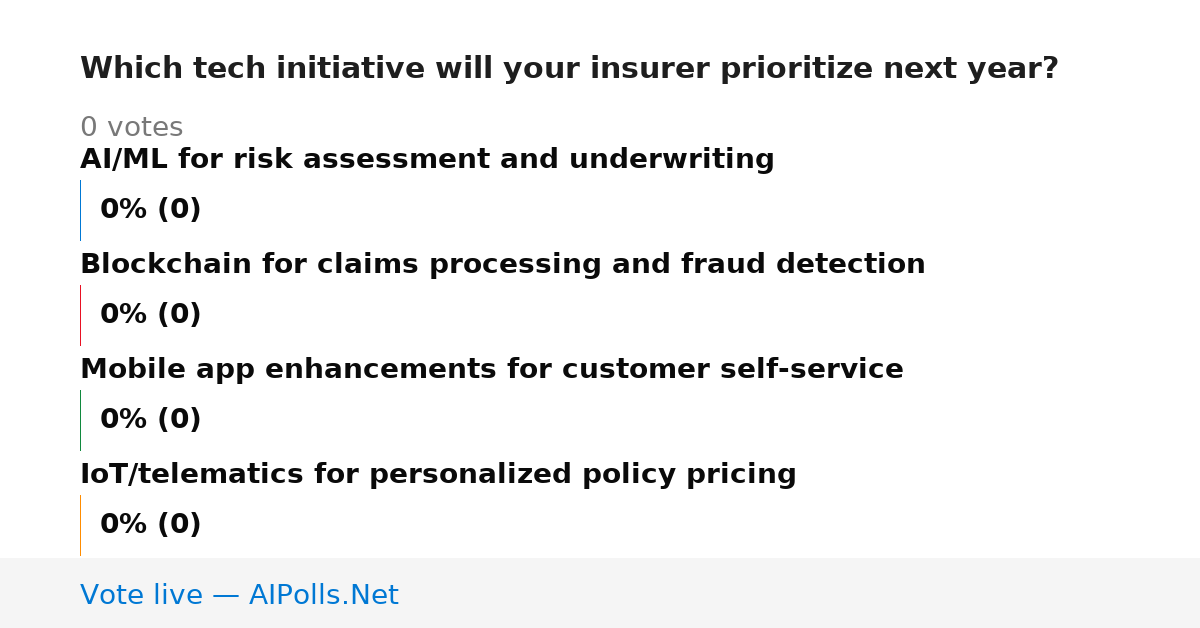Click the poll question heading
The width and height of the screenshot is (1200, 628).
[569, 69]
